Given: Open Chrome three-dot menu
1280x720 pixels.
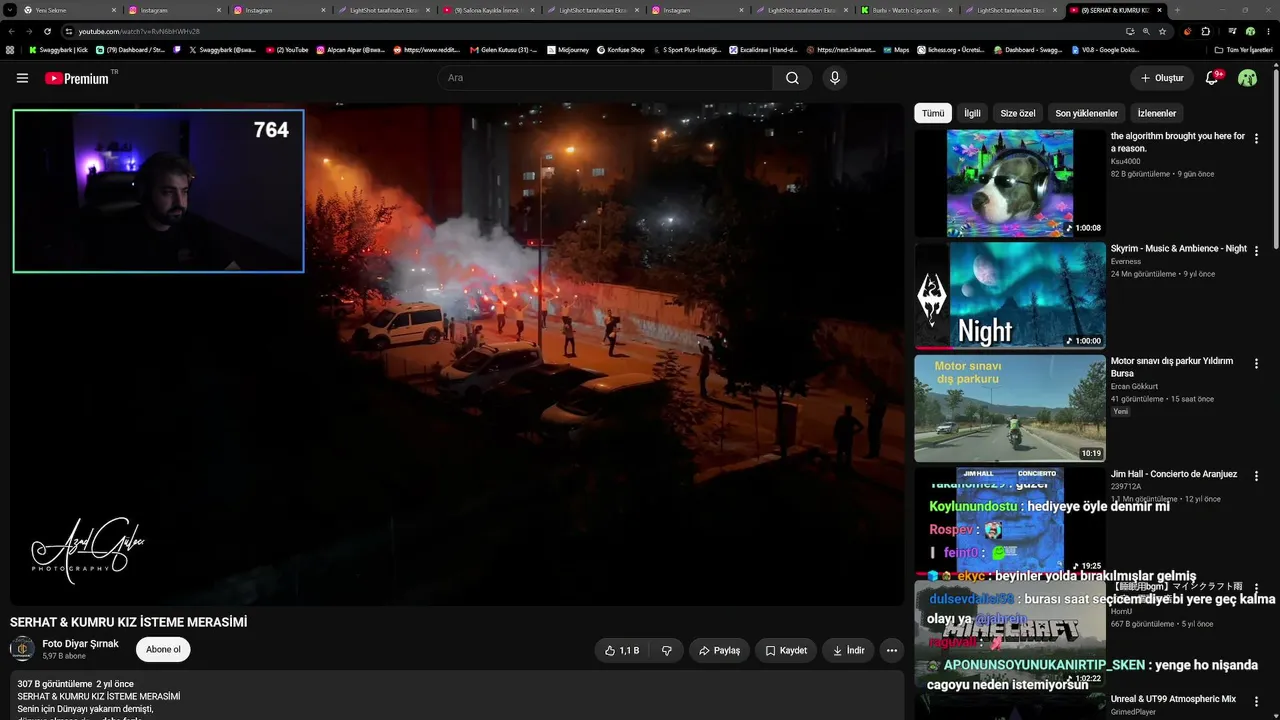Looking at the screenshot, I should [x=1268, y=31].
